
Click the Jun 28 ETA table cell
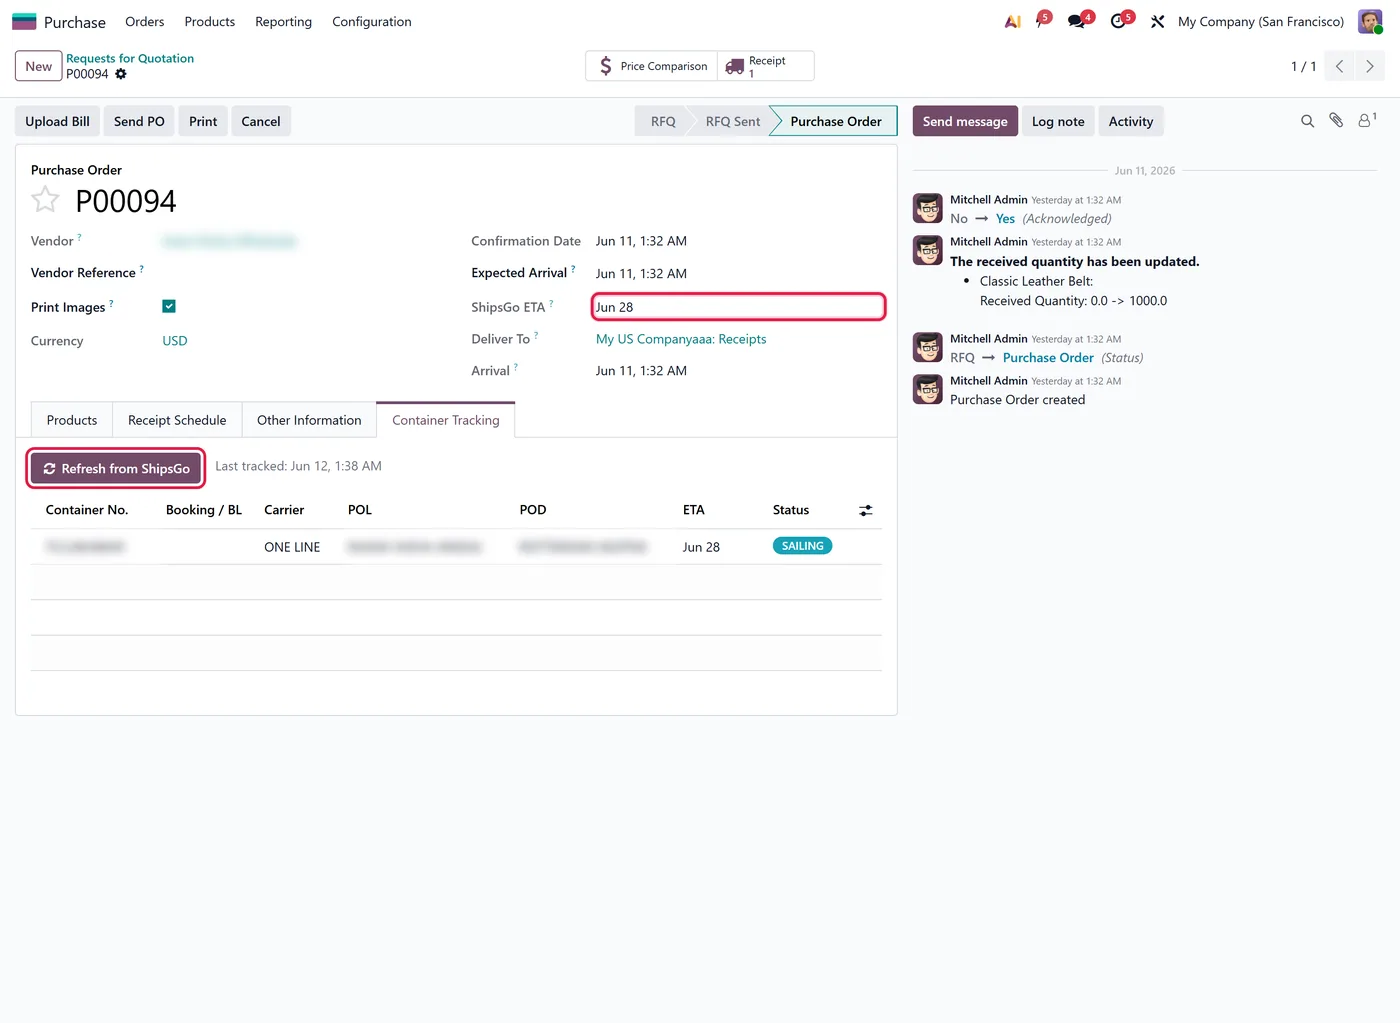pos(701,547)
